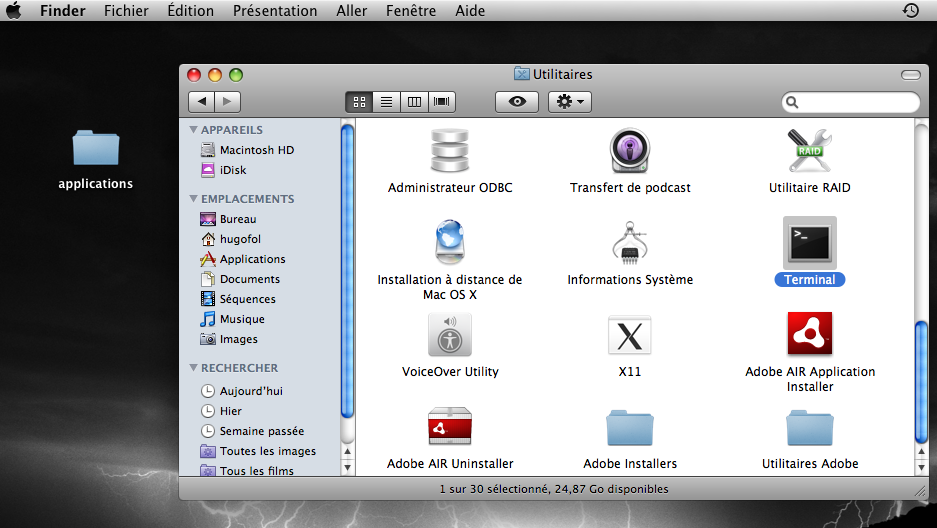
Task: Select the VoiceOver Utility icon
Action: pyautogui.click(x=450, y=335)
